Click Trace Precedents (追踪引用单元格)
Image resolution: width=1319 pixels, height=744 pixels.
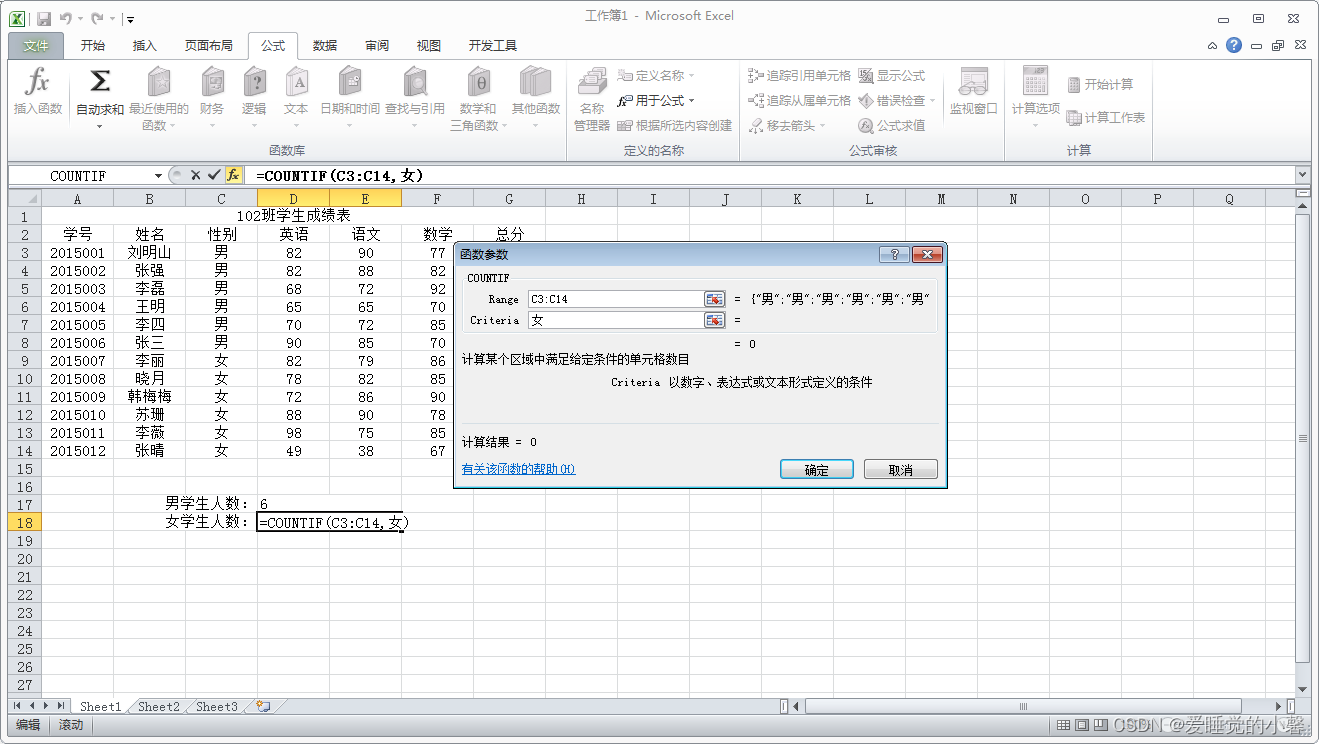click(800, 75)
